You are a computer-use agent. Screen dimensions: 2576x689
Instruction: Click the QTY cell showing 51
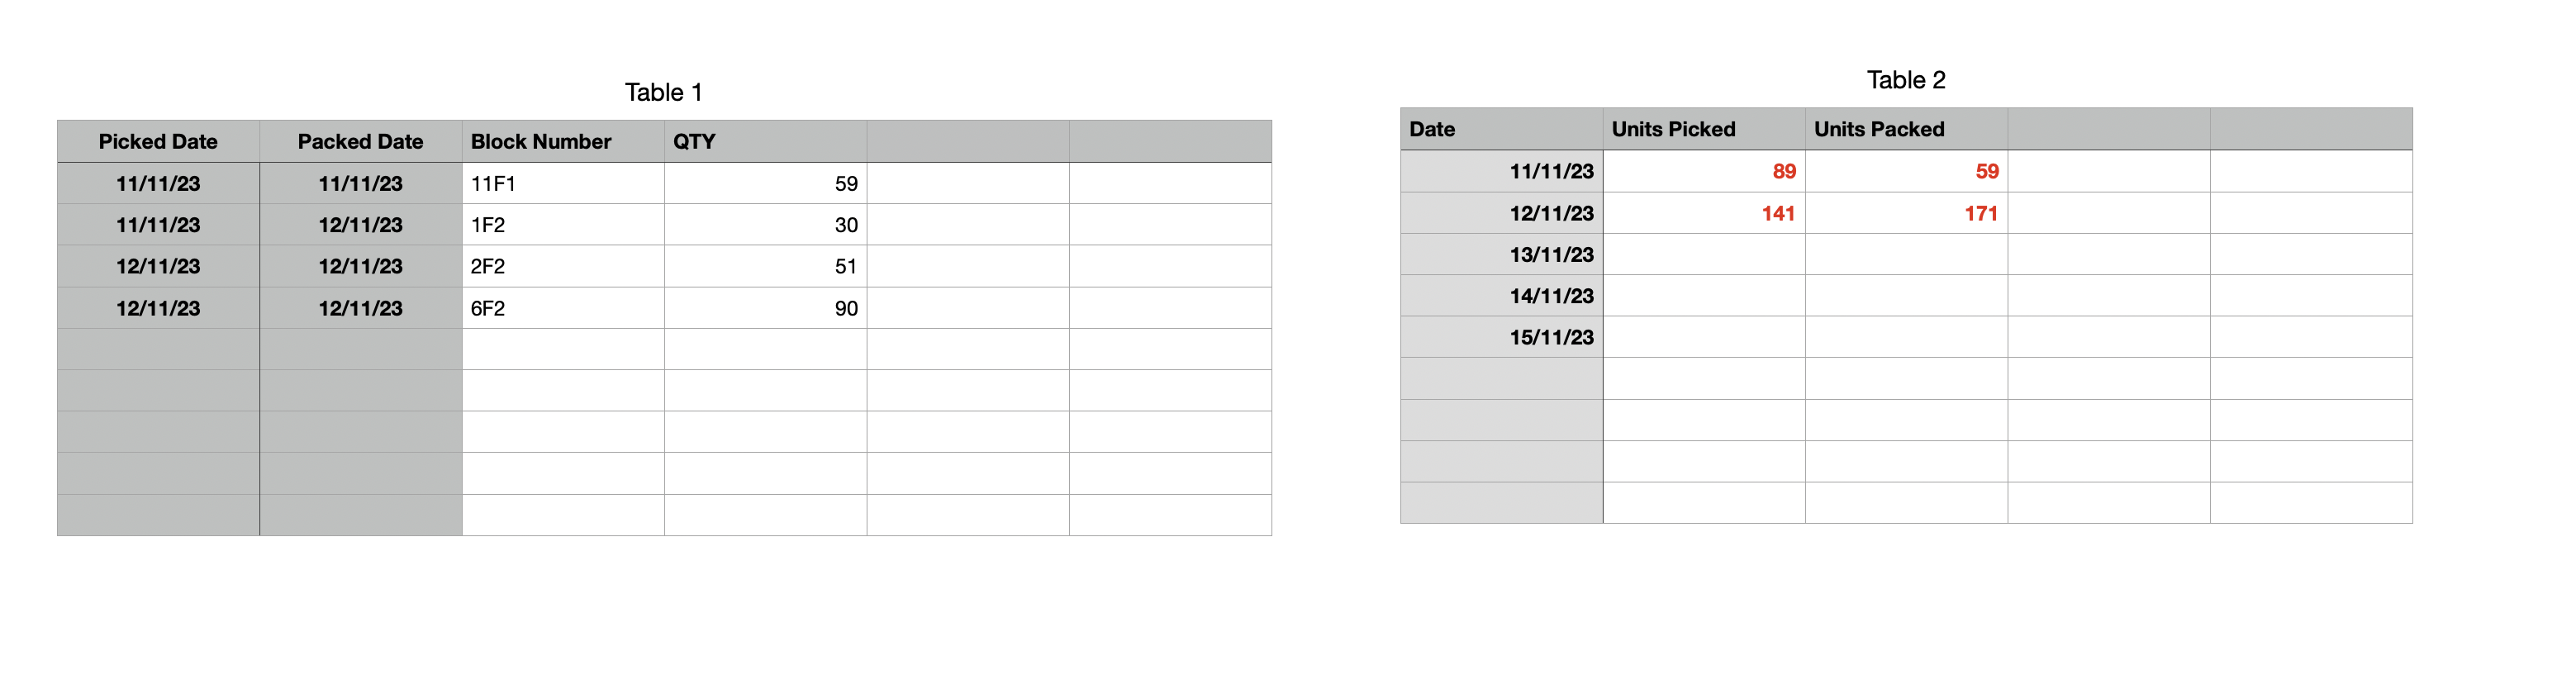(766, 267)
